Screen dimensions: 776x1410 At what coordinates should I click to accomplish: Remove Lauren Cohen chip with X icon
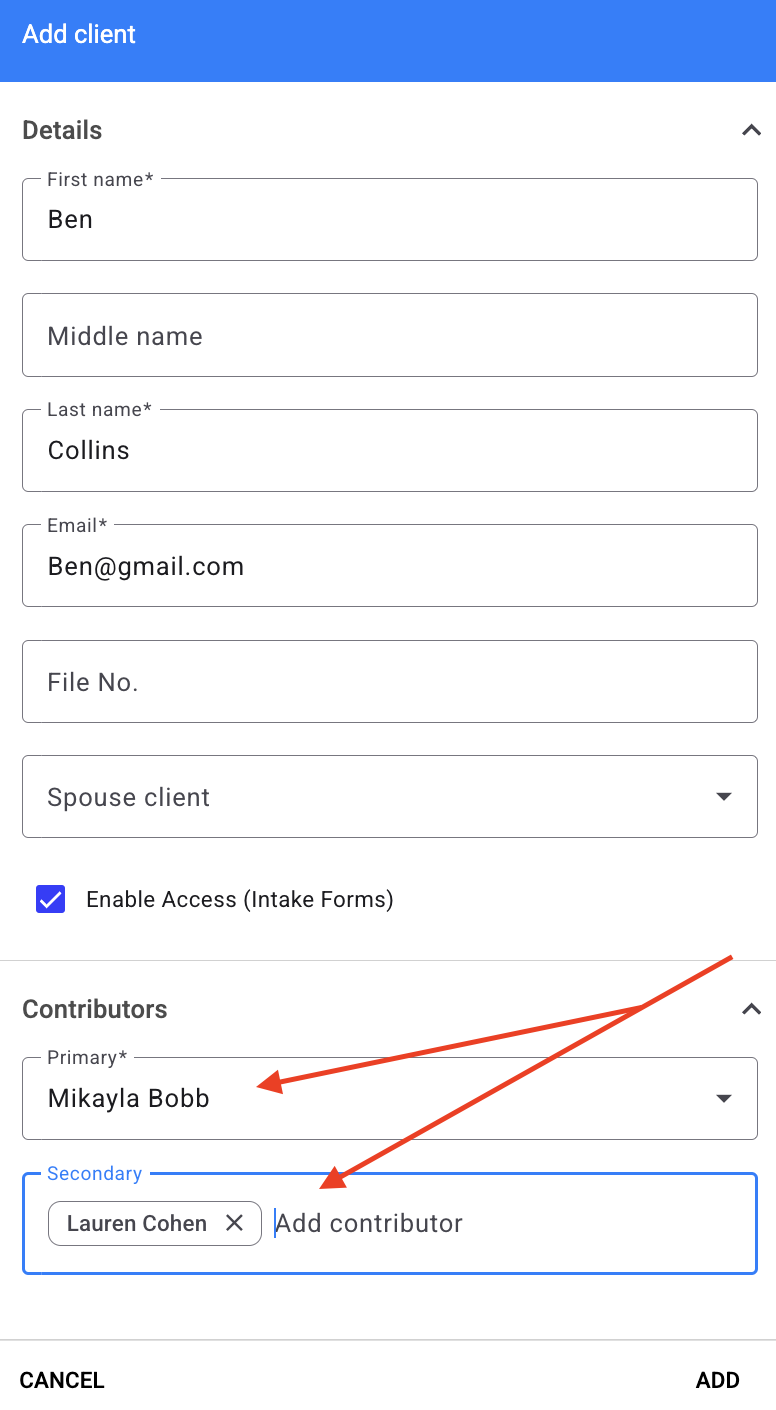coord(235,1223)
